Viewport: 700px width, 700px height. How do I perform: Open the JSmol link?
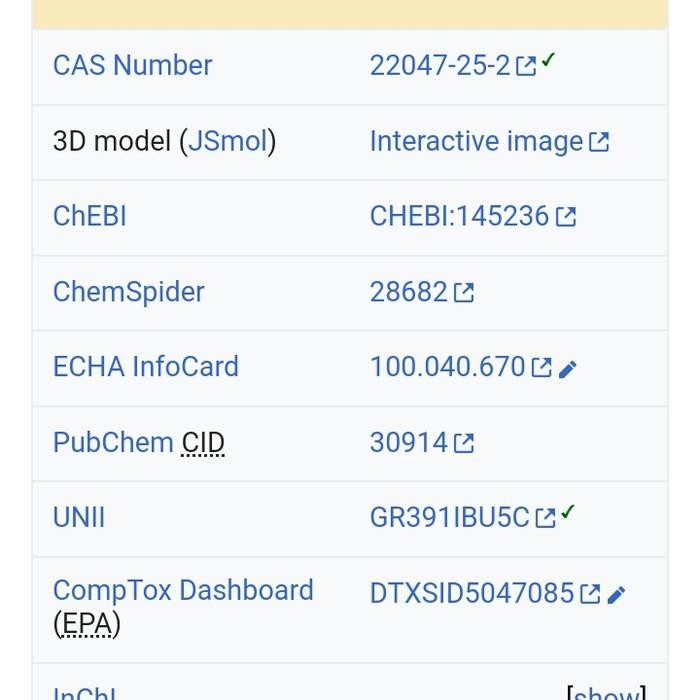228,141
